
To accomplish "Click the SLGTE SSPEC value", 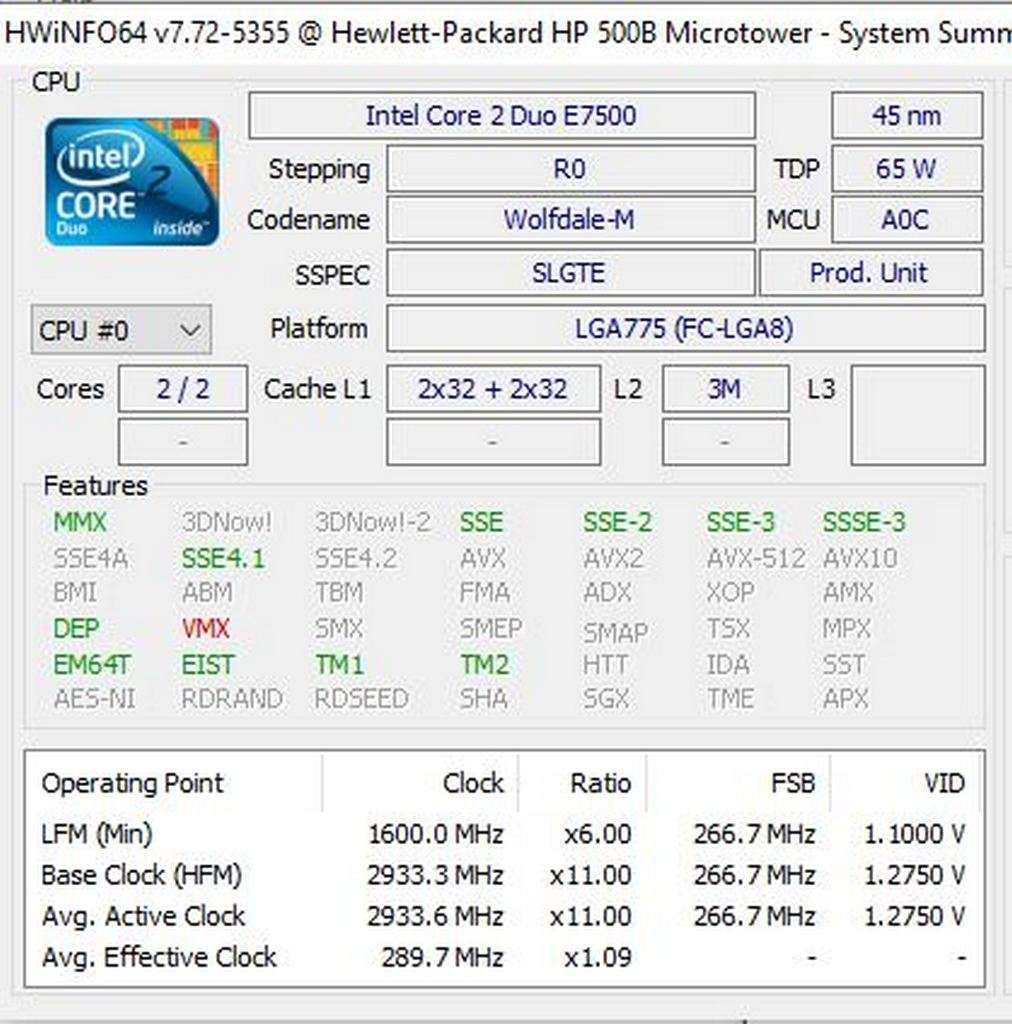I will point(570,272).
